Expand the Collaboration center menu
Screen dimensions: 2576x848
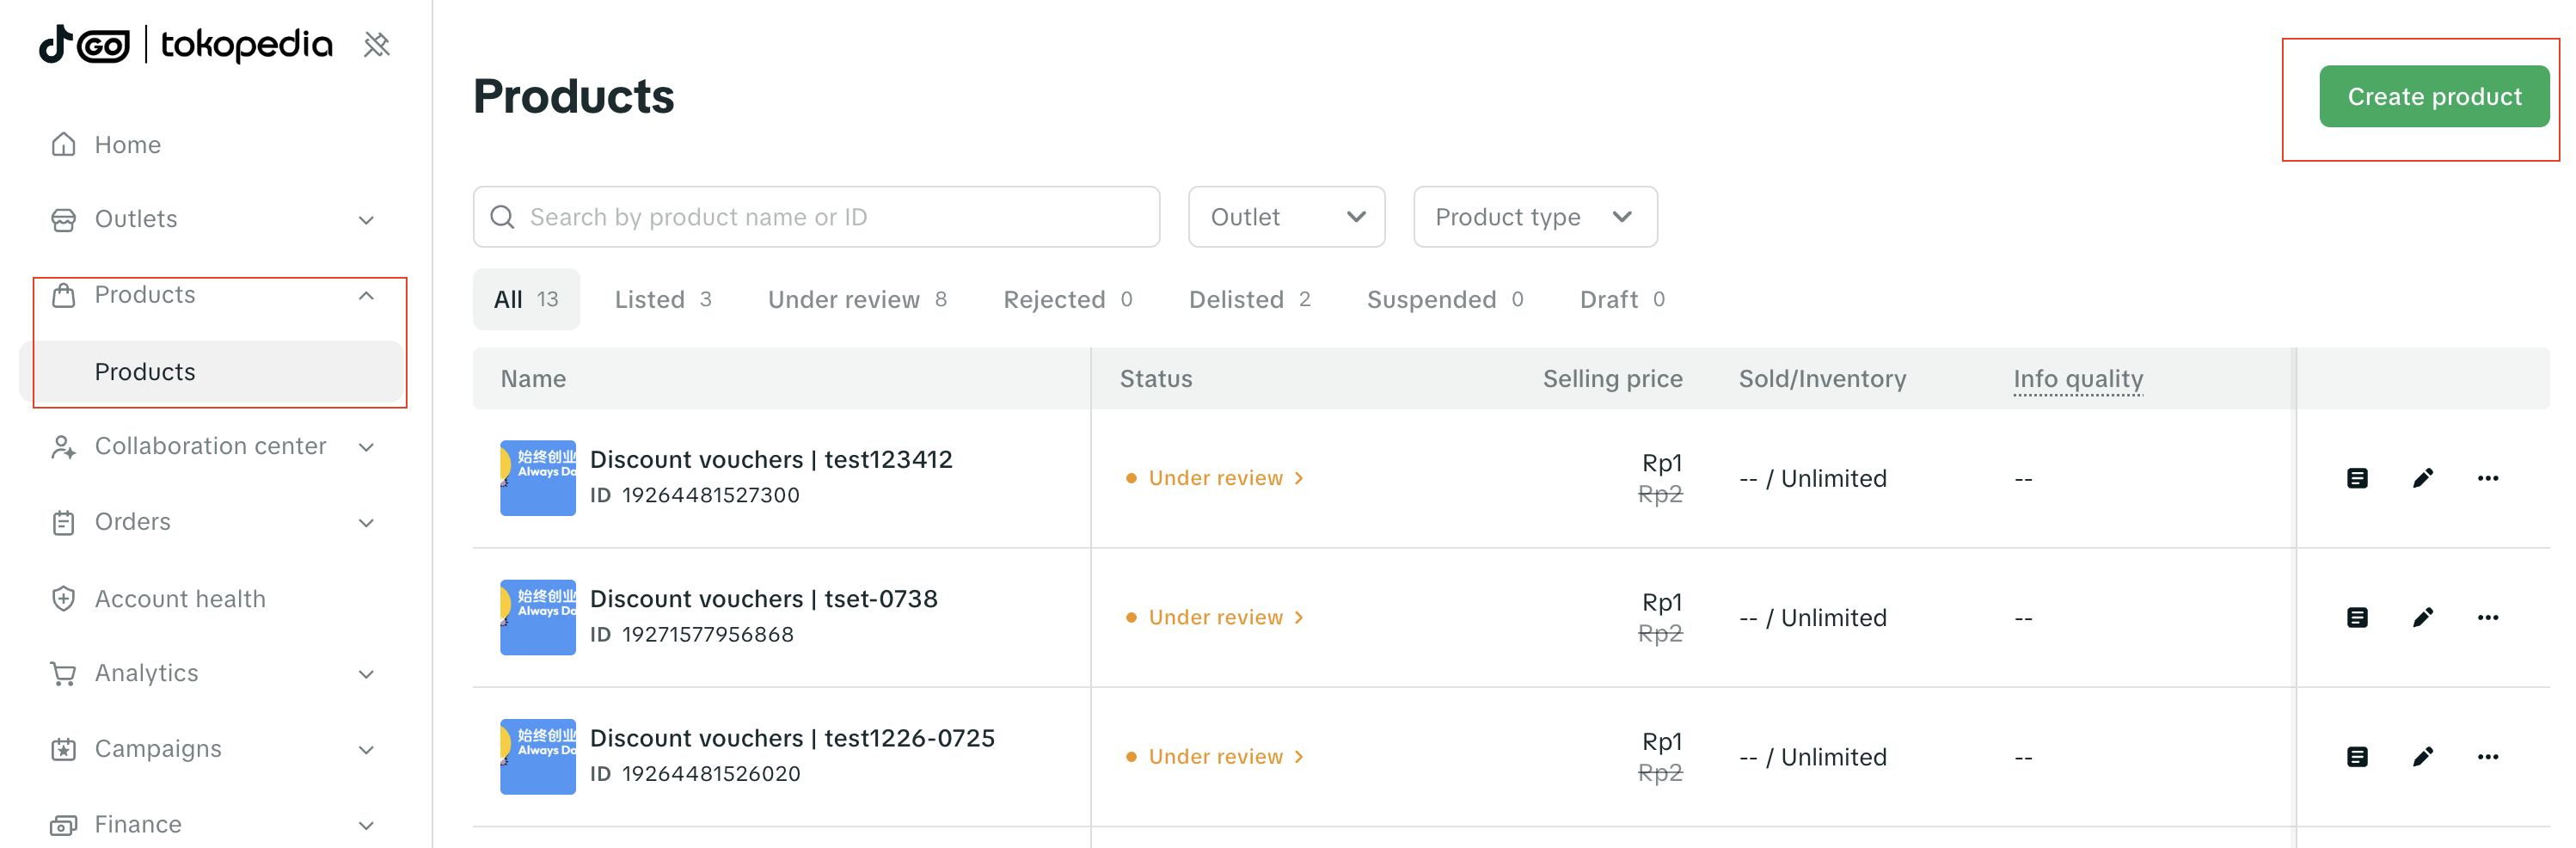pos(366,447)
